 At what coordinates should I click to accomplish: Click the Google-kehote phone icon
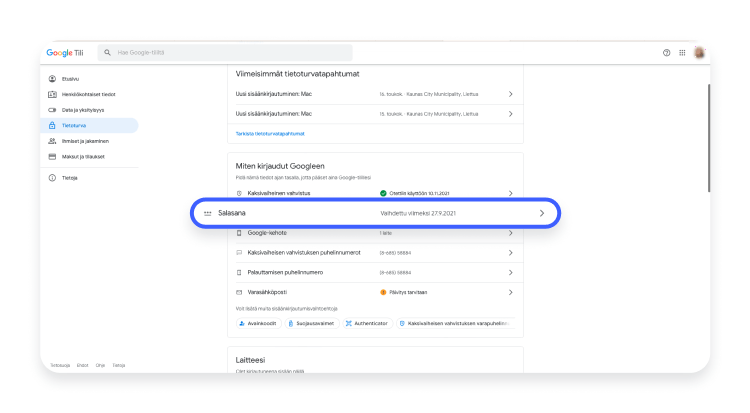(x=239, y=233)
